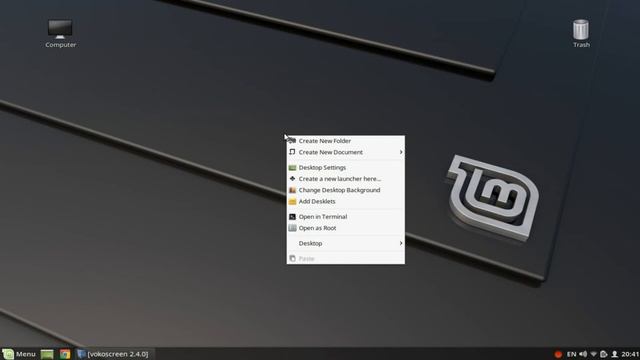Open Desktop Settings from context menu

point(346,168)
